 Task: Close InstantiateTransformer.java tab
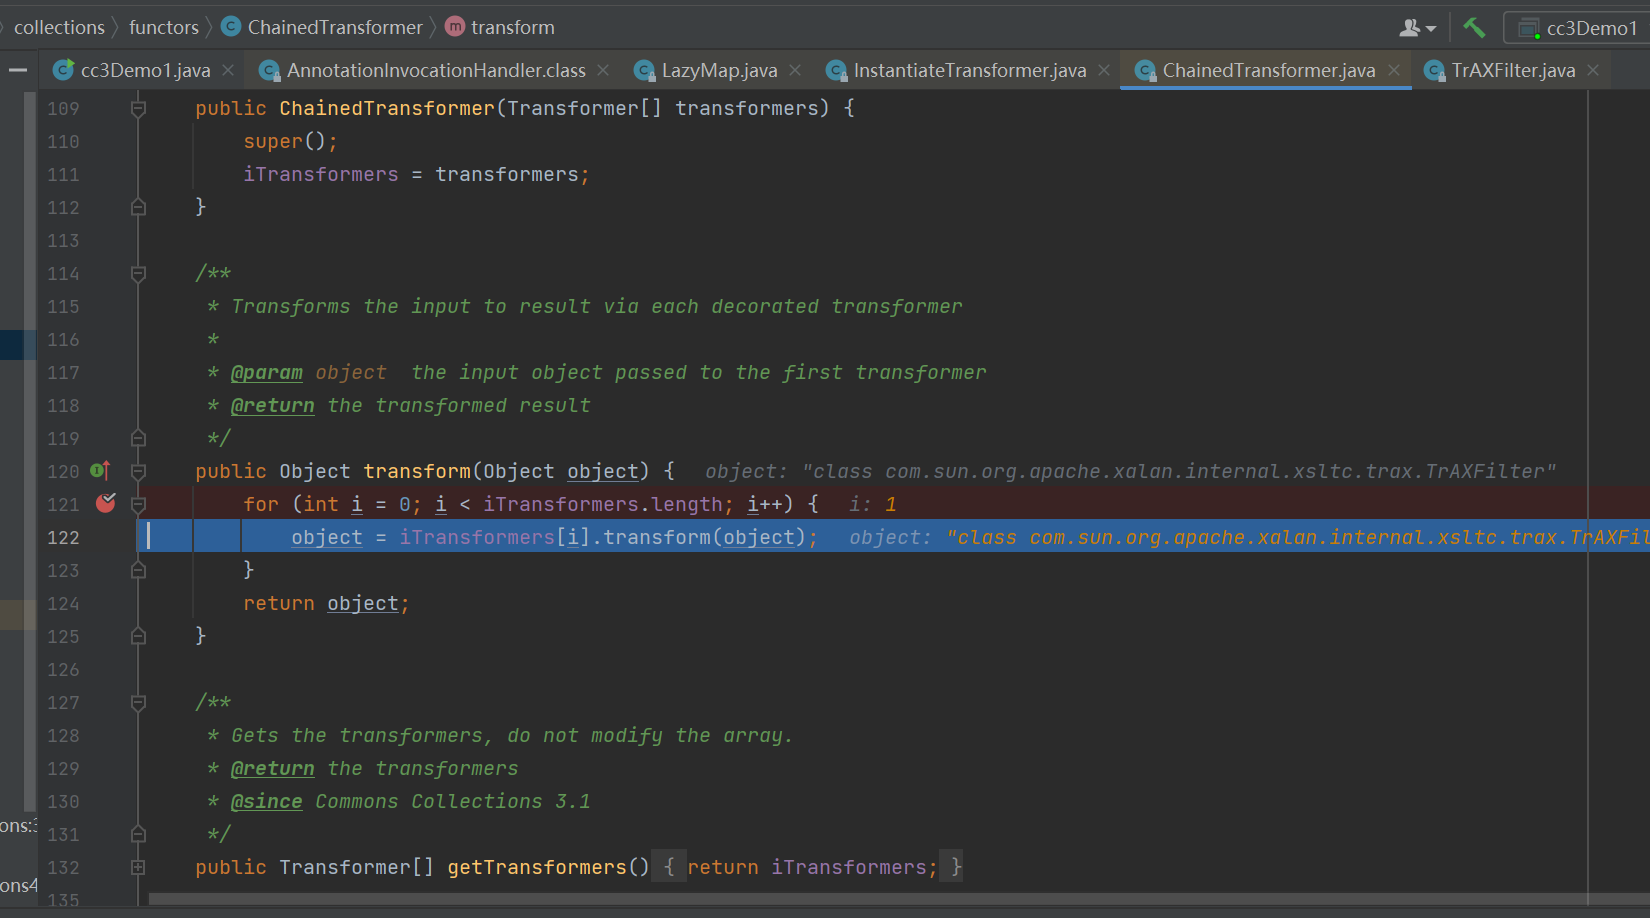click(x=1104, y=70)
